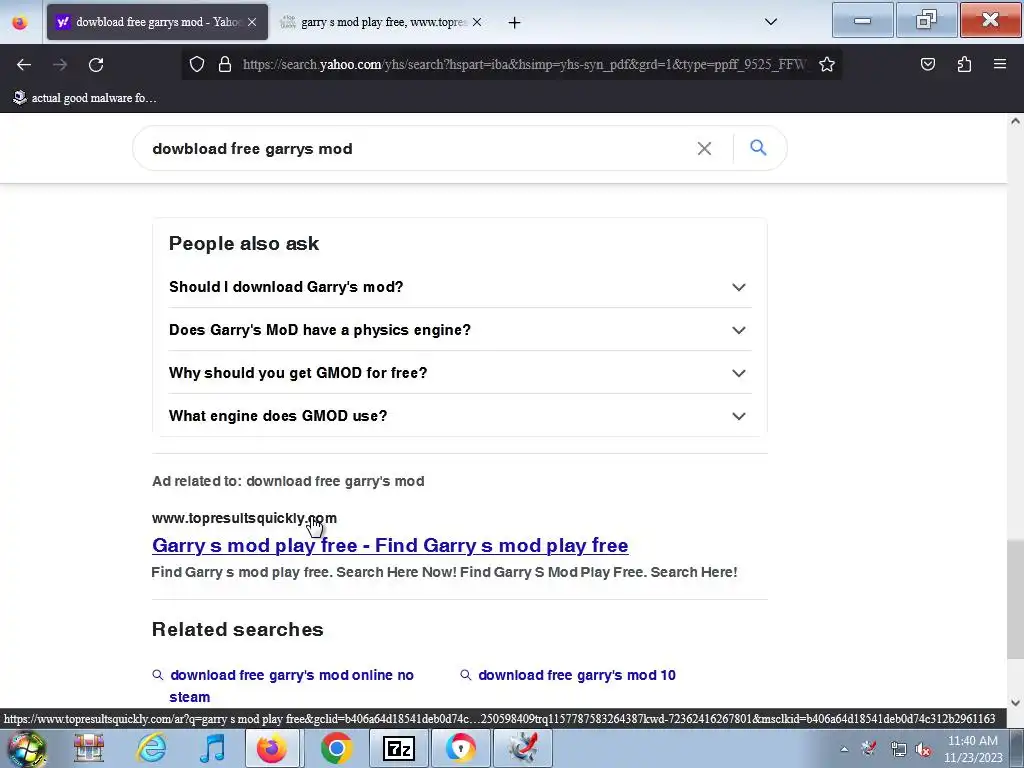Launch the music player taskbar icon
The height and width of the screenshot is (768, 1024).
[x=212, y=748]
